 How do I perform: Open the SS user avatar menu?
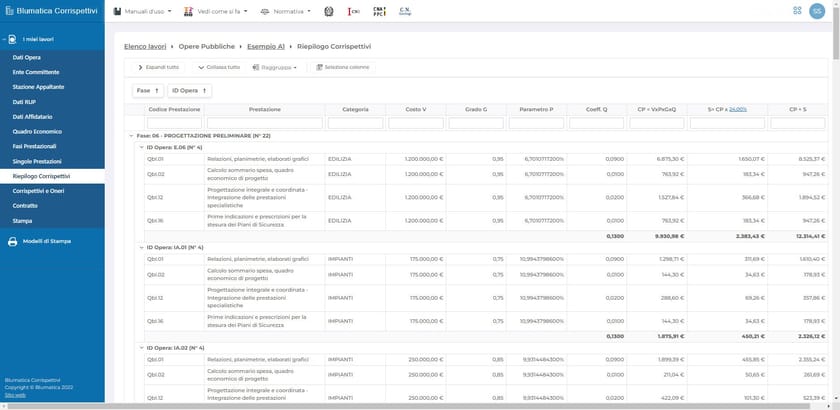click(818, 12)
